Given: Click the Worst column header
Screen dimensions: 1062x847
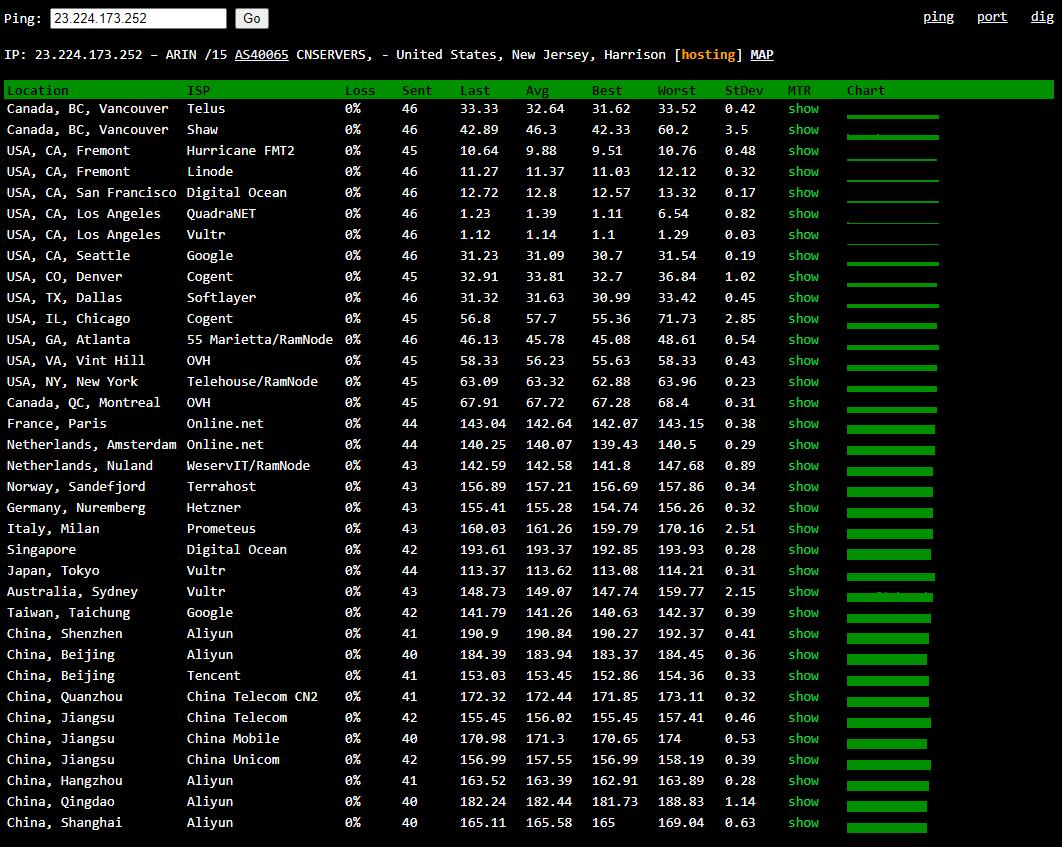Looking at the screenshot, I should [x=677, y=90].
